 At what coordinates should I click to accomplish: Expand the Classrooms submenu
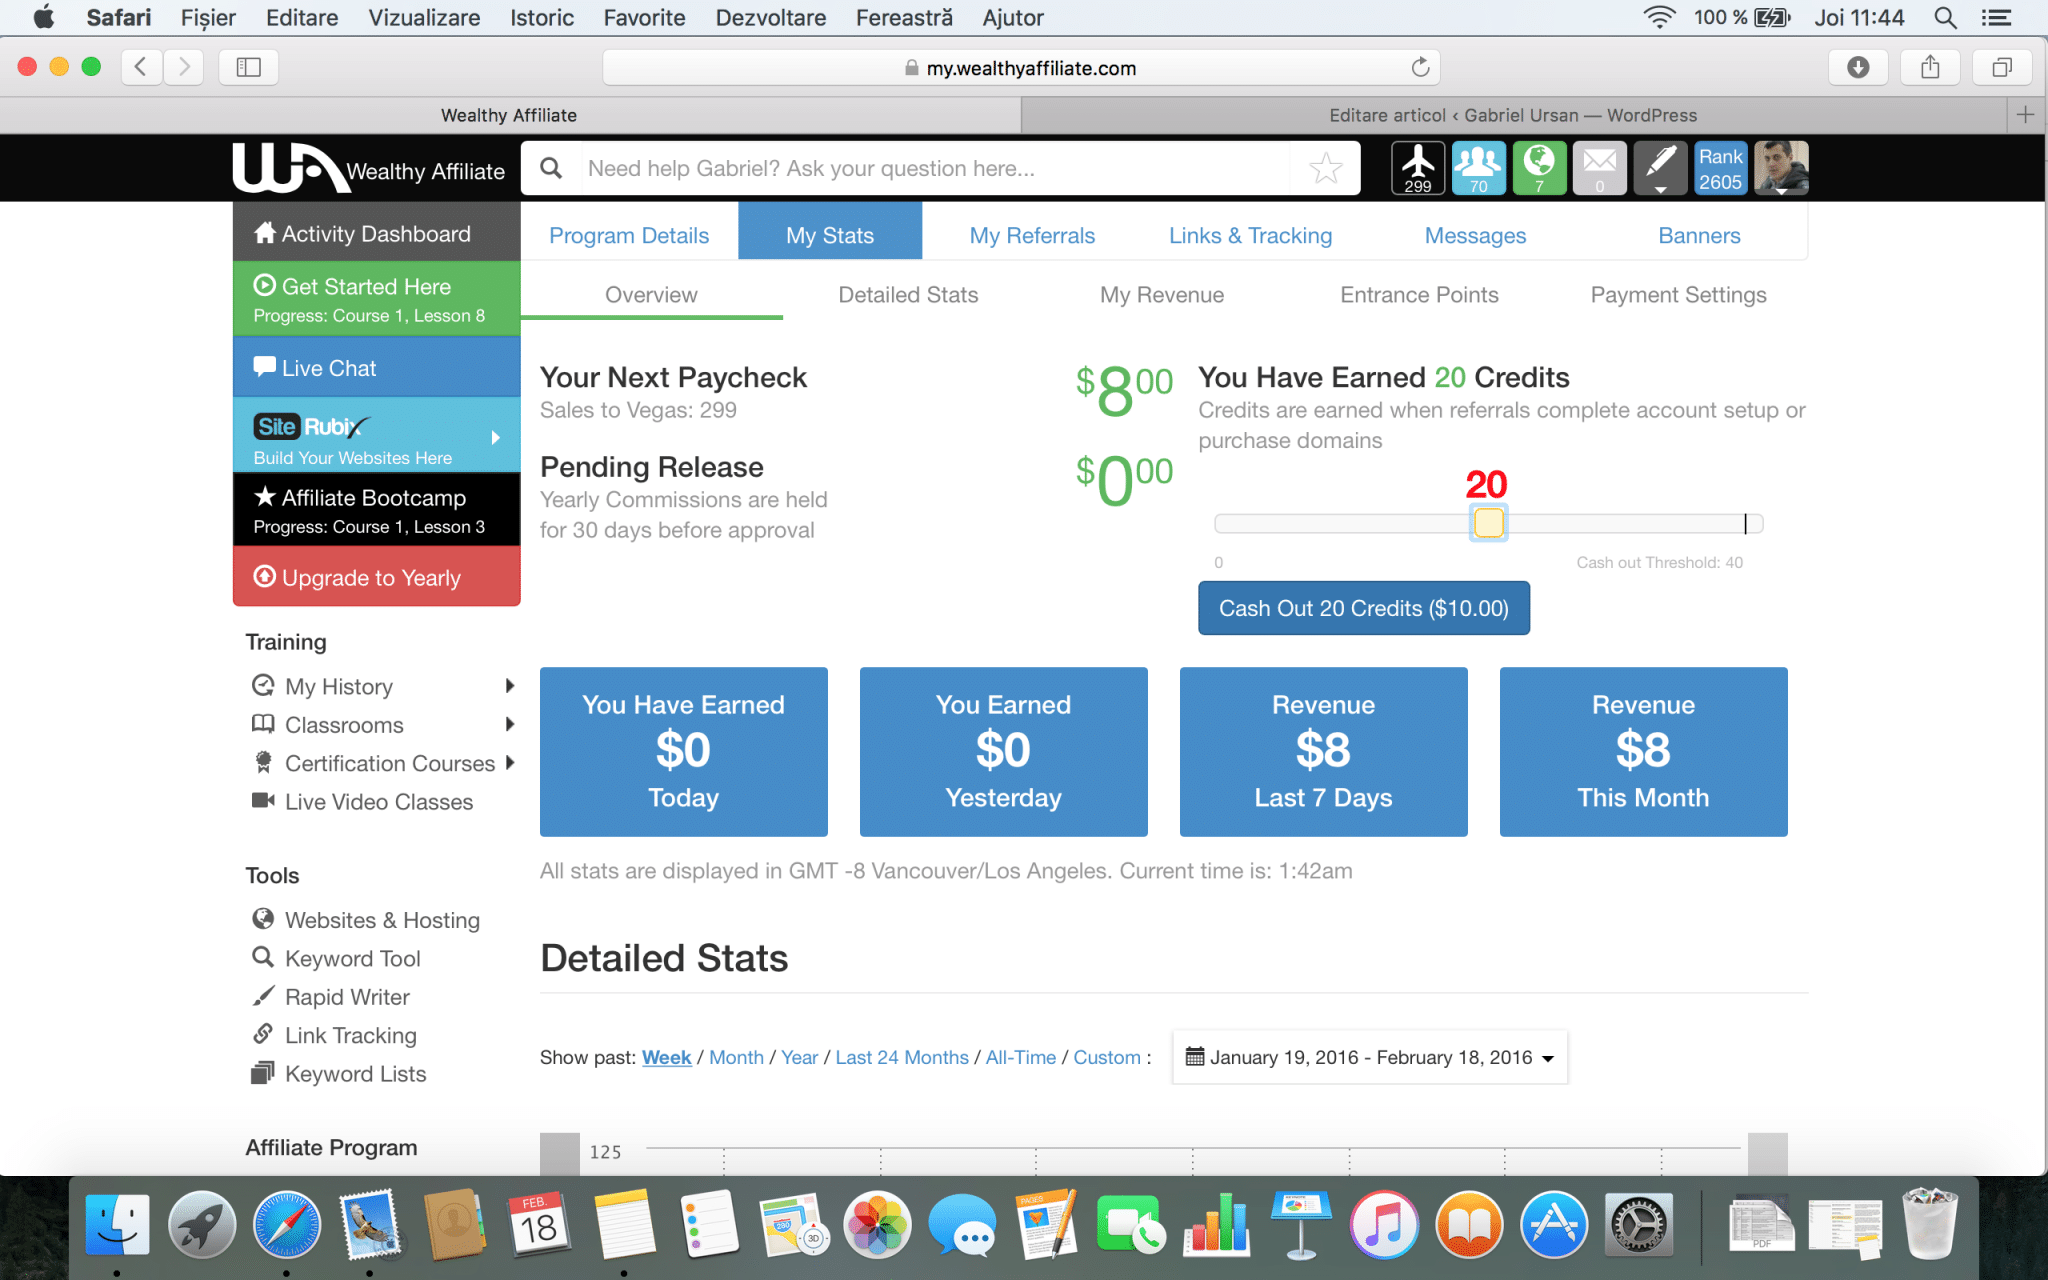pyautogui.click(x=510, y=724)
